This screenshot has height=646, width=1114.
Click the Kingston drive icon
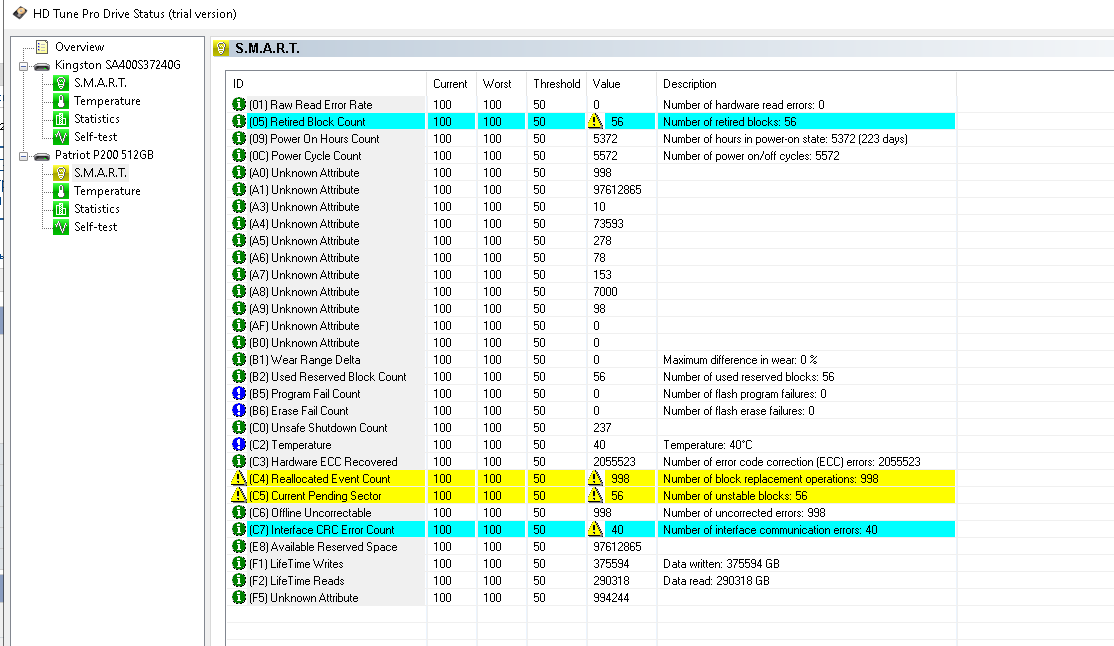(42, 66)
